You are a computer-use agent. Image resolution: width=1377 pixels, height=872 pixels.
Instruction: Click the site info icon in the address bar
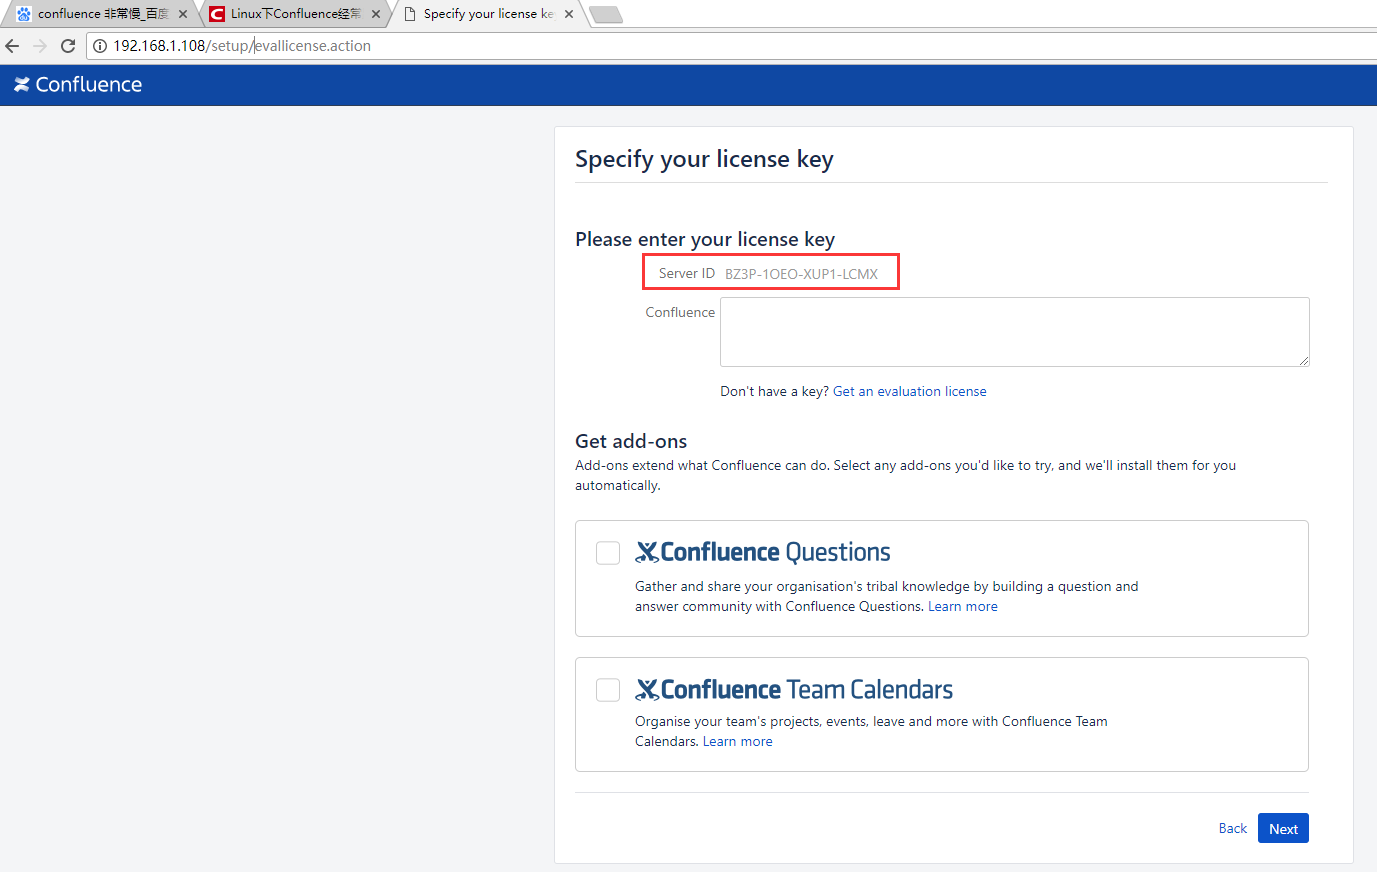pyautogui.click(x=100, y=46)
